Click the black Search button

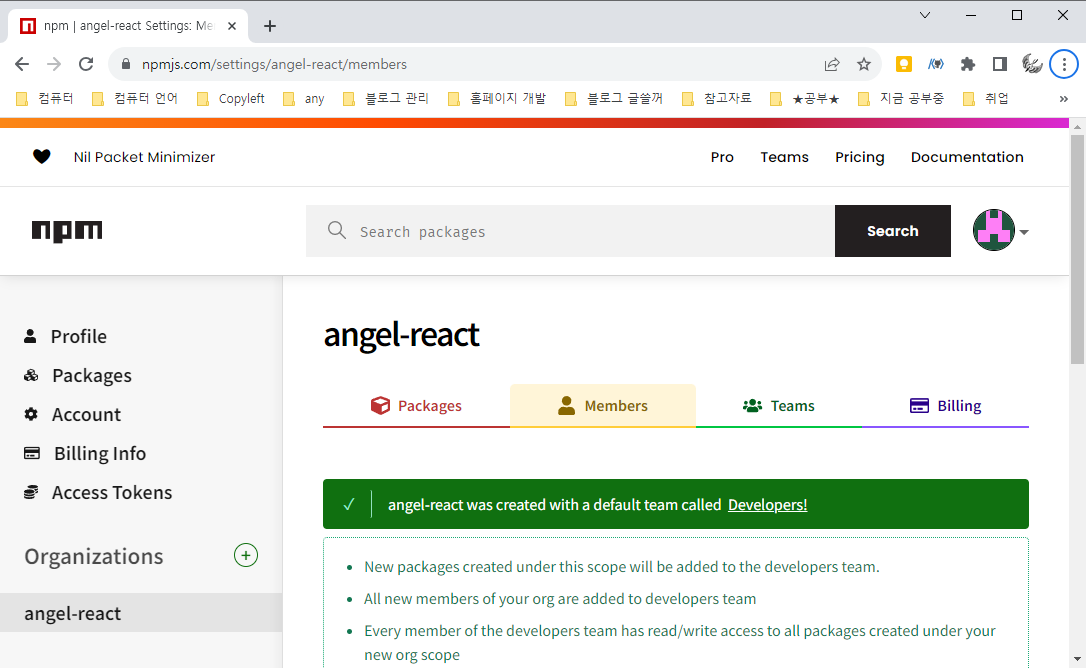click(893, 231)
